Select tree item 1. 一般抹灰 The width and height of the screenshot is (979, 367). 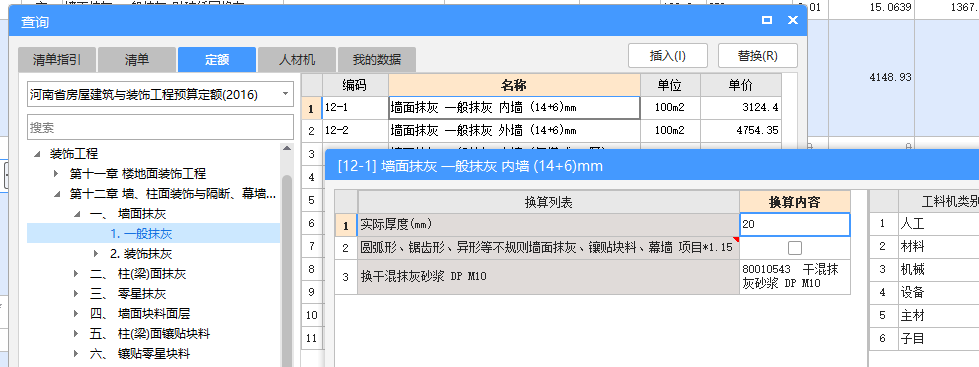point(141,234)
